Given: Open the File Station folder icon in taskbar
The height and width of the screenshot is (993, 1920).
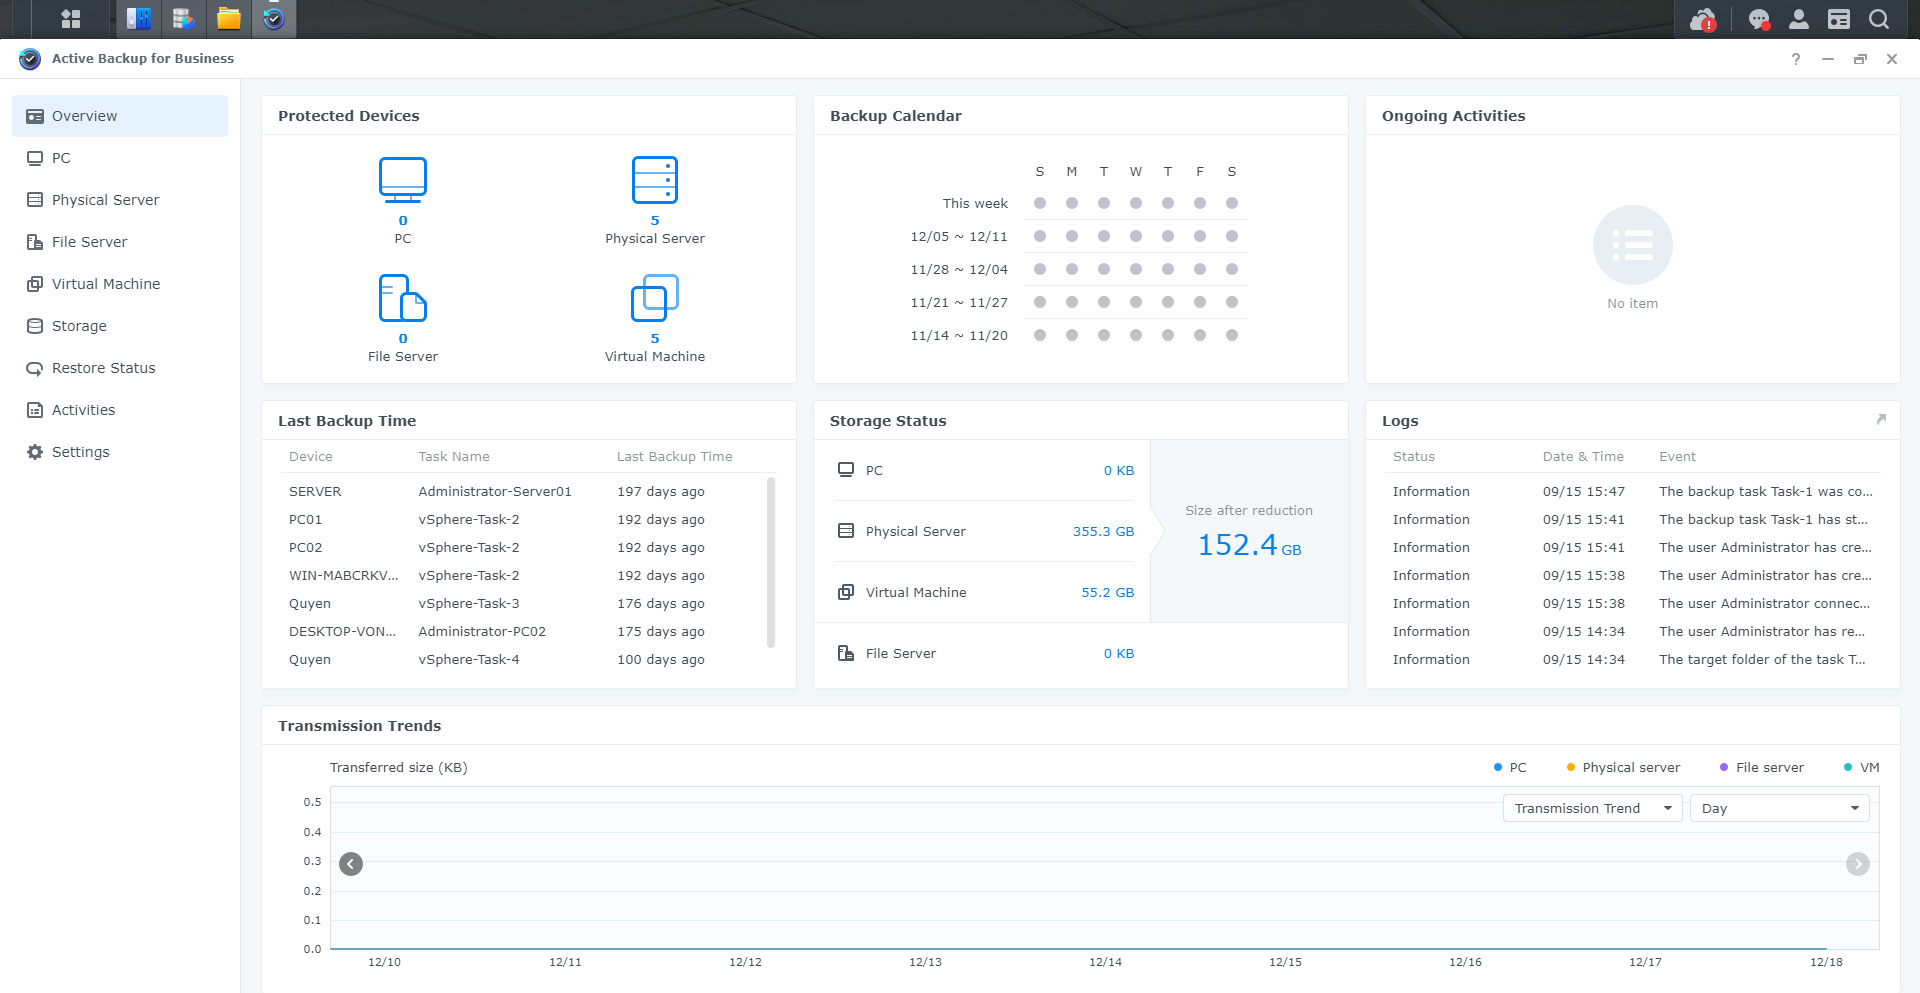Looking at the screenshot, I should pyautogui.click(x=229, y=19).
